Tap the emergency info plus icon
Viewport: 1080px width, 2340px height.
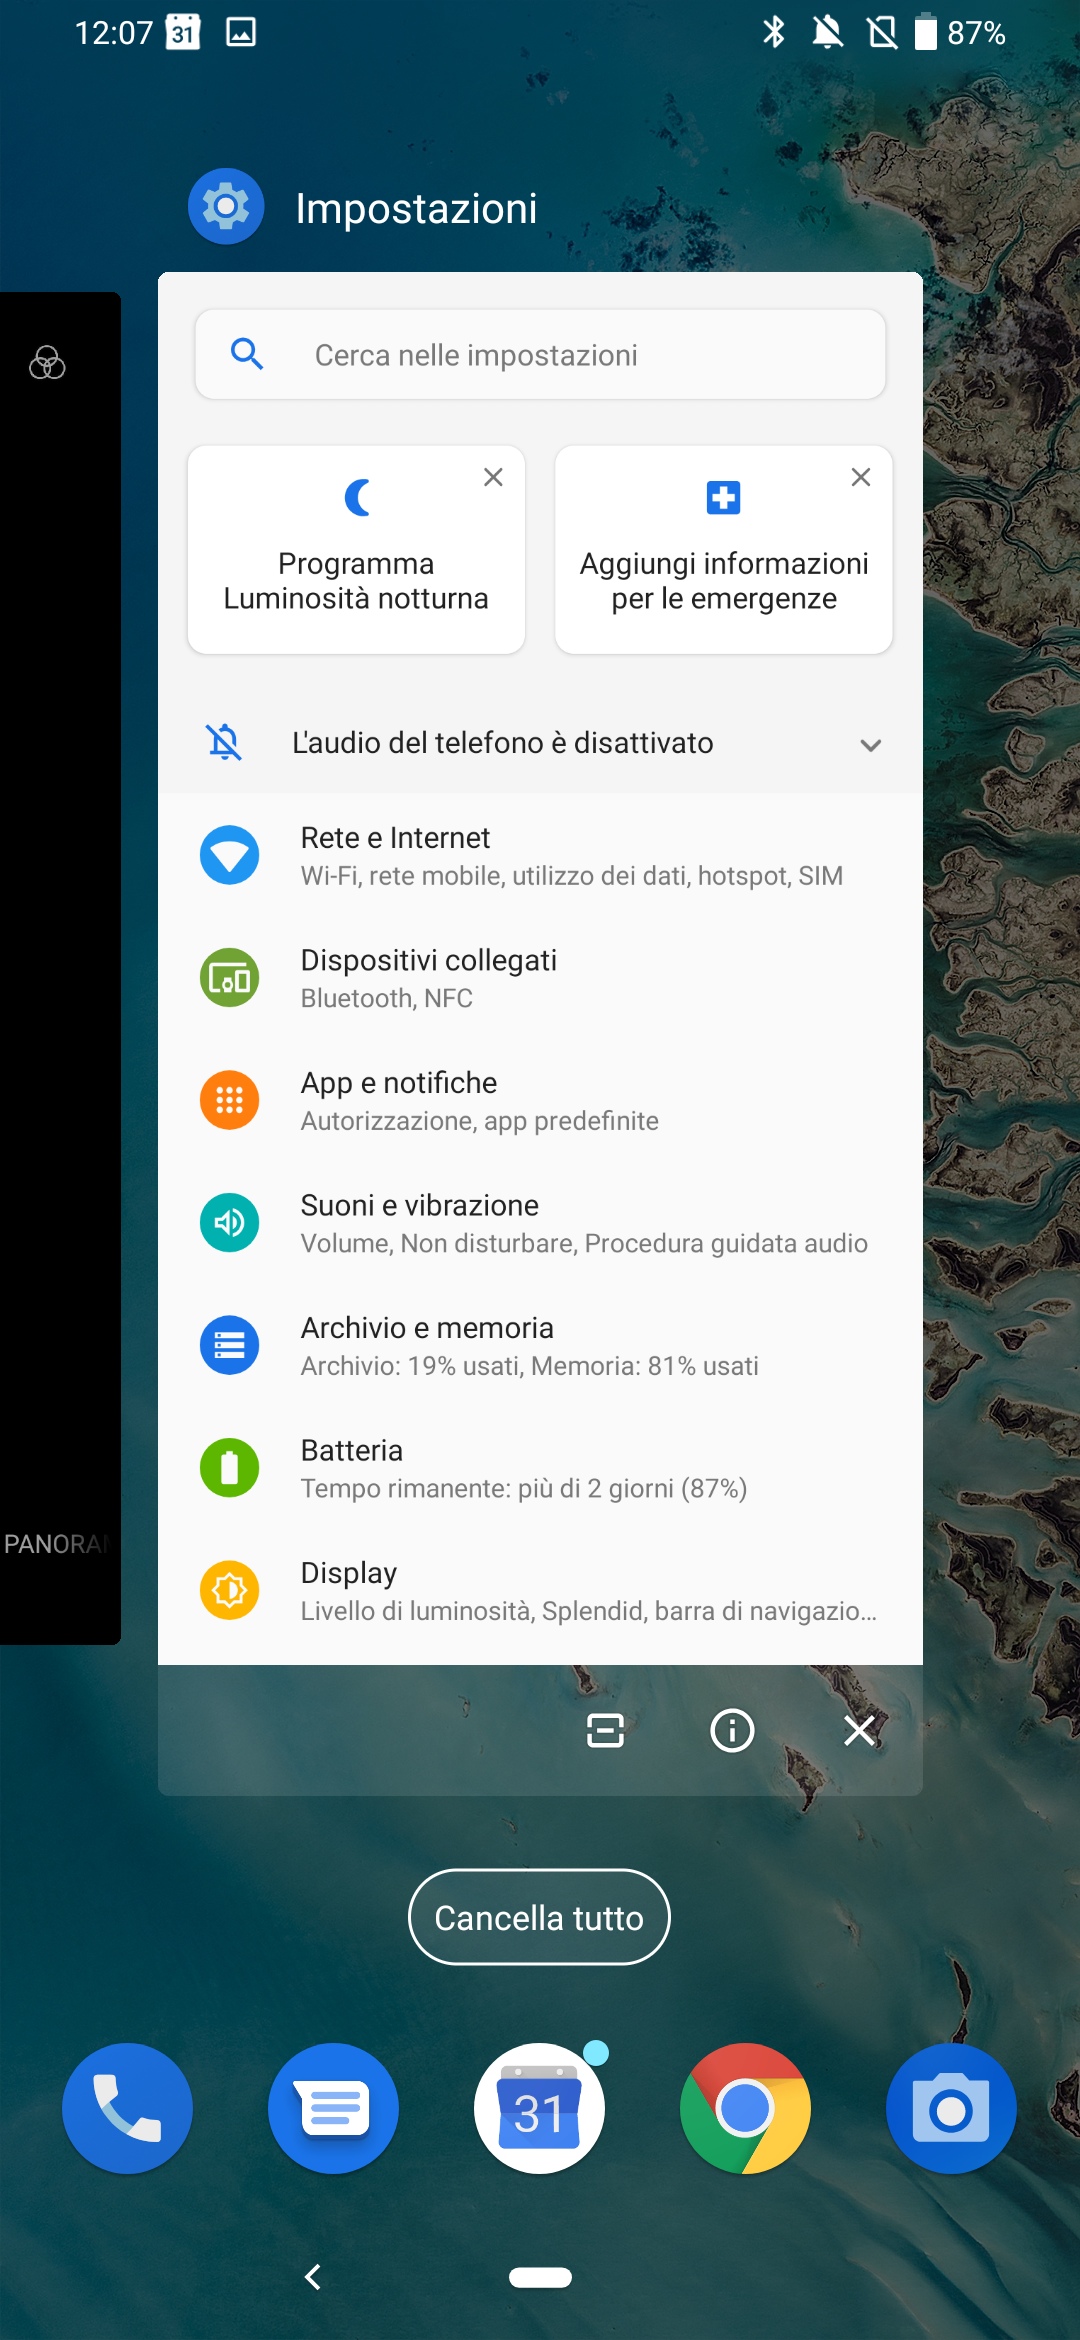[x=723, y=497]
